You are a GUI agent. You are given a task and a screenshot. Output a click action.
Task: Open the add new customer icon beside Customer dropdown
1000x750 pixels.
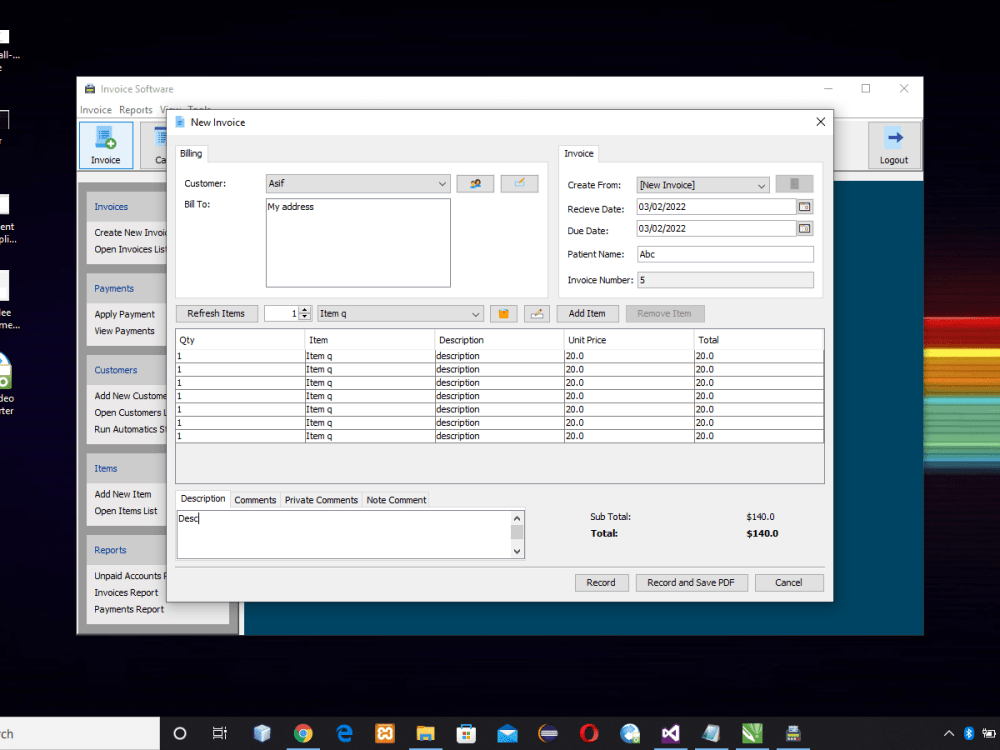[474, 183]
